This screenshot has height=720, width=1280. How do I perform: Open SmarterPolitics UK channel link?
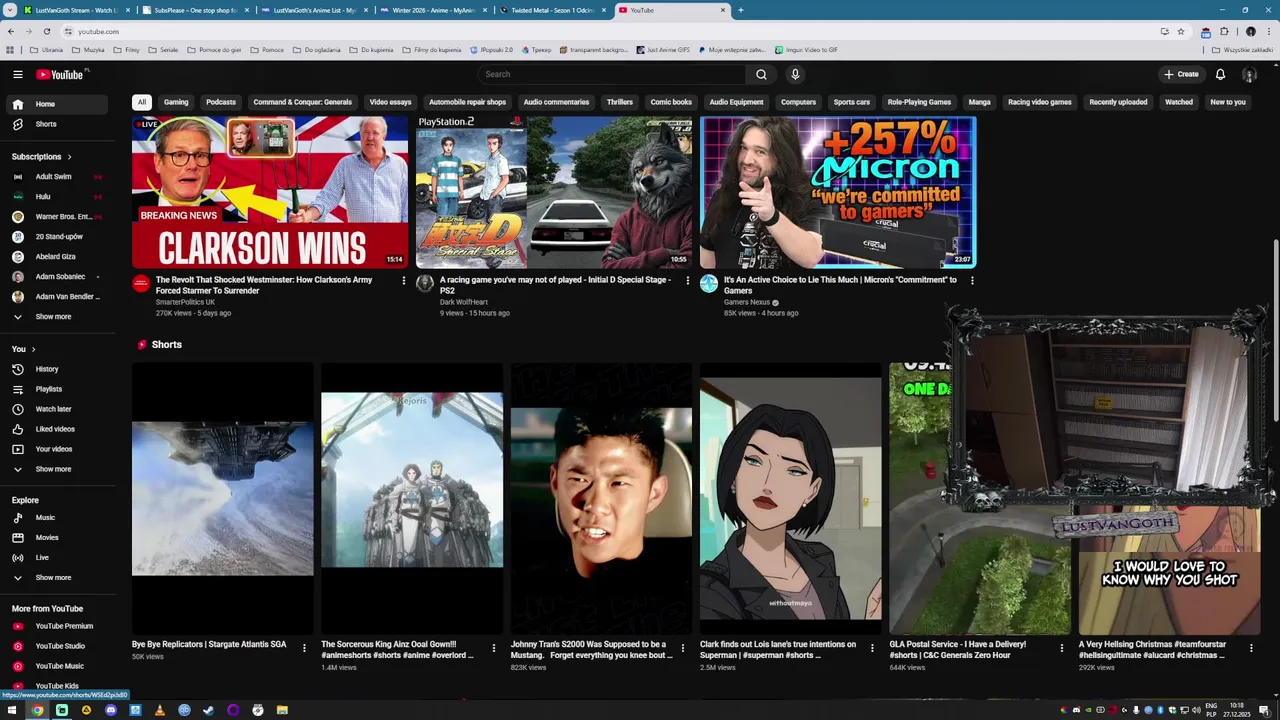[x=185, y=302]
